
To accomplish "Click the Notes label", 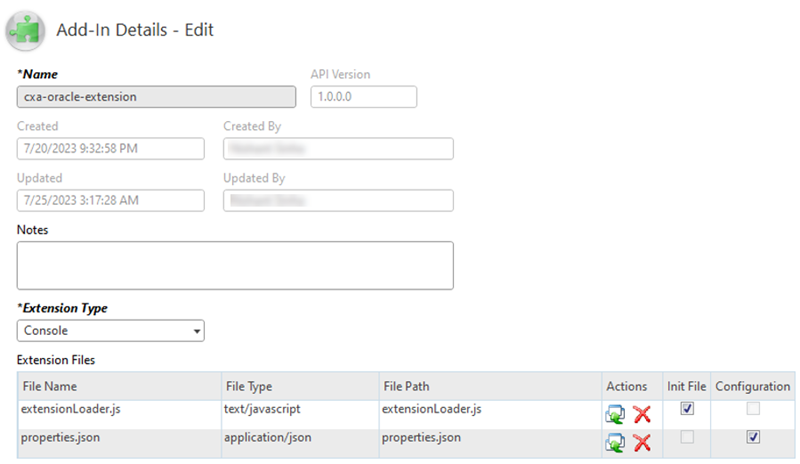I will point(32,230).
